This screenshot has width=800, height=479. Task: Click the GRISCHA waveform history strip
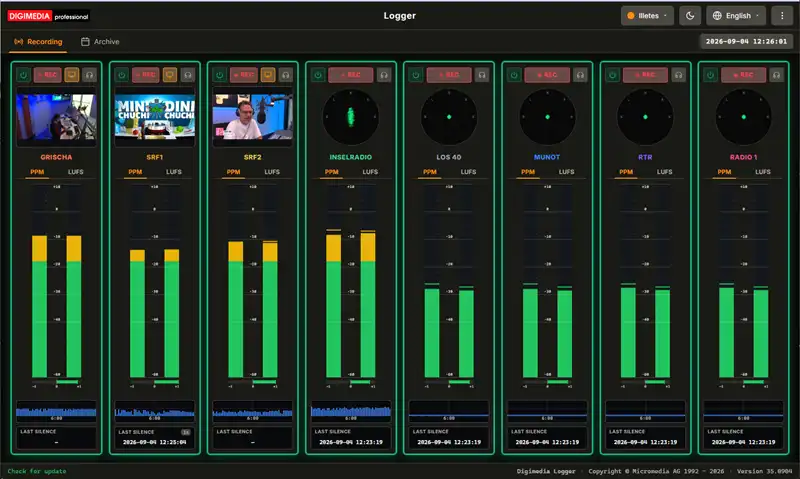56,411
